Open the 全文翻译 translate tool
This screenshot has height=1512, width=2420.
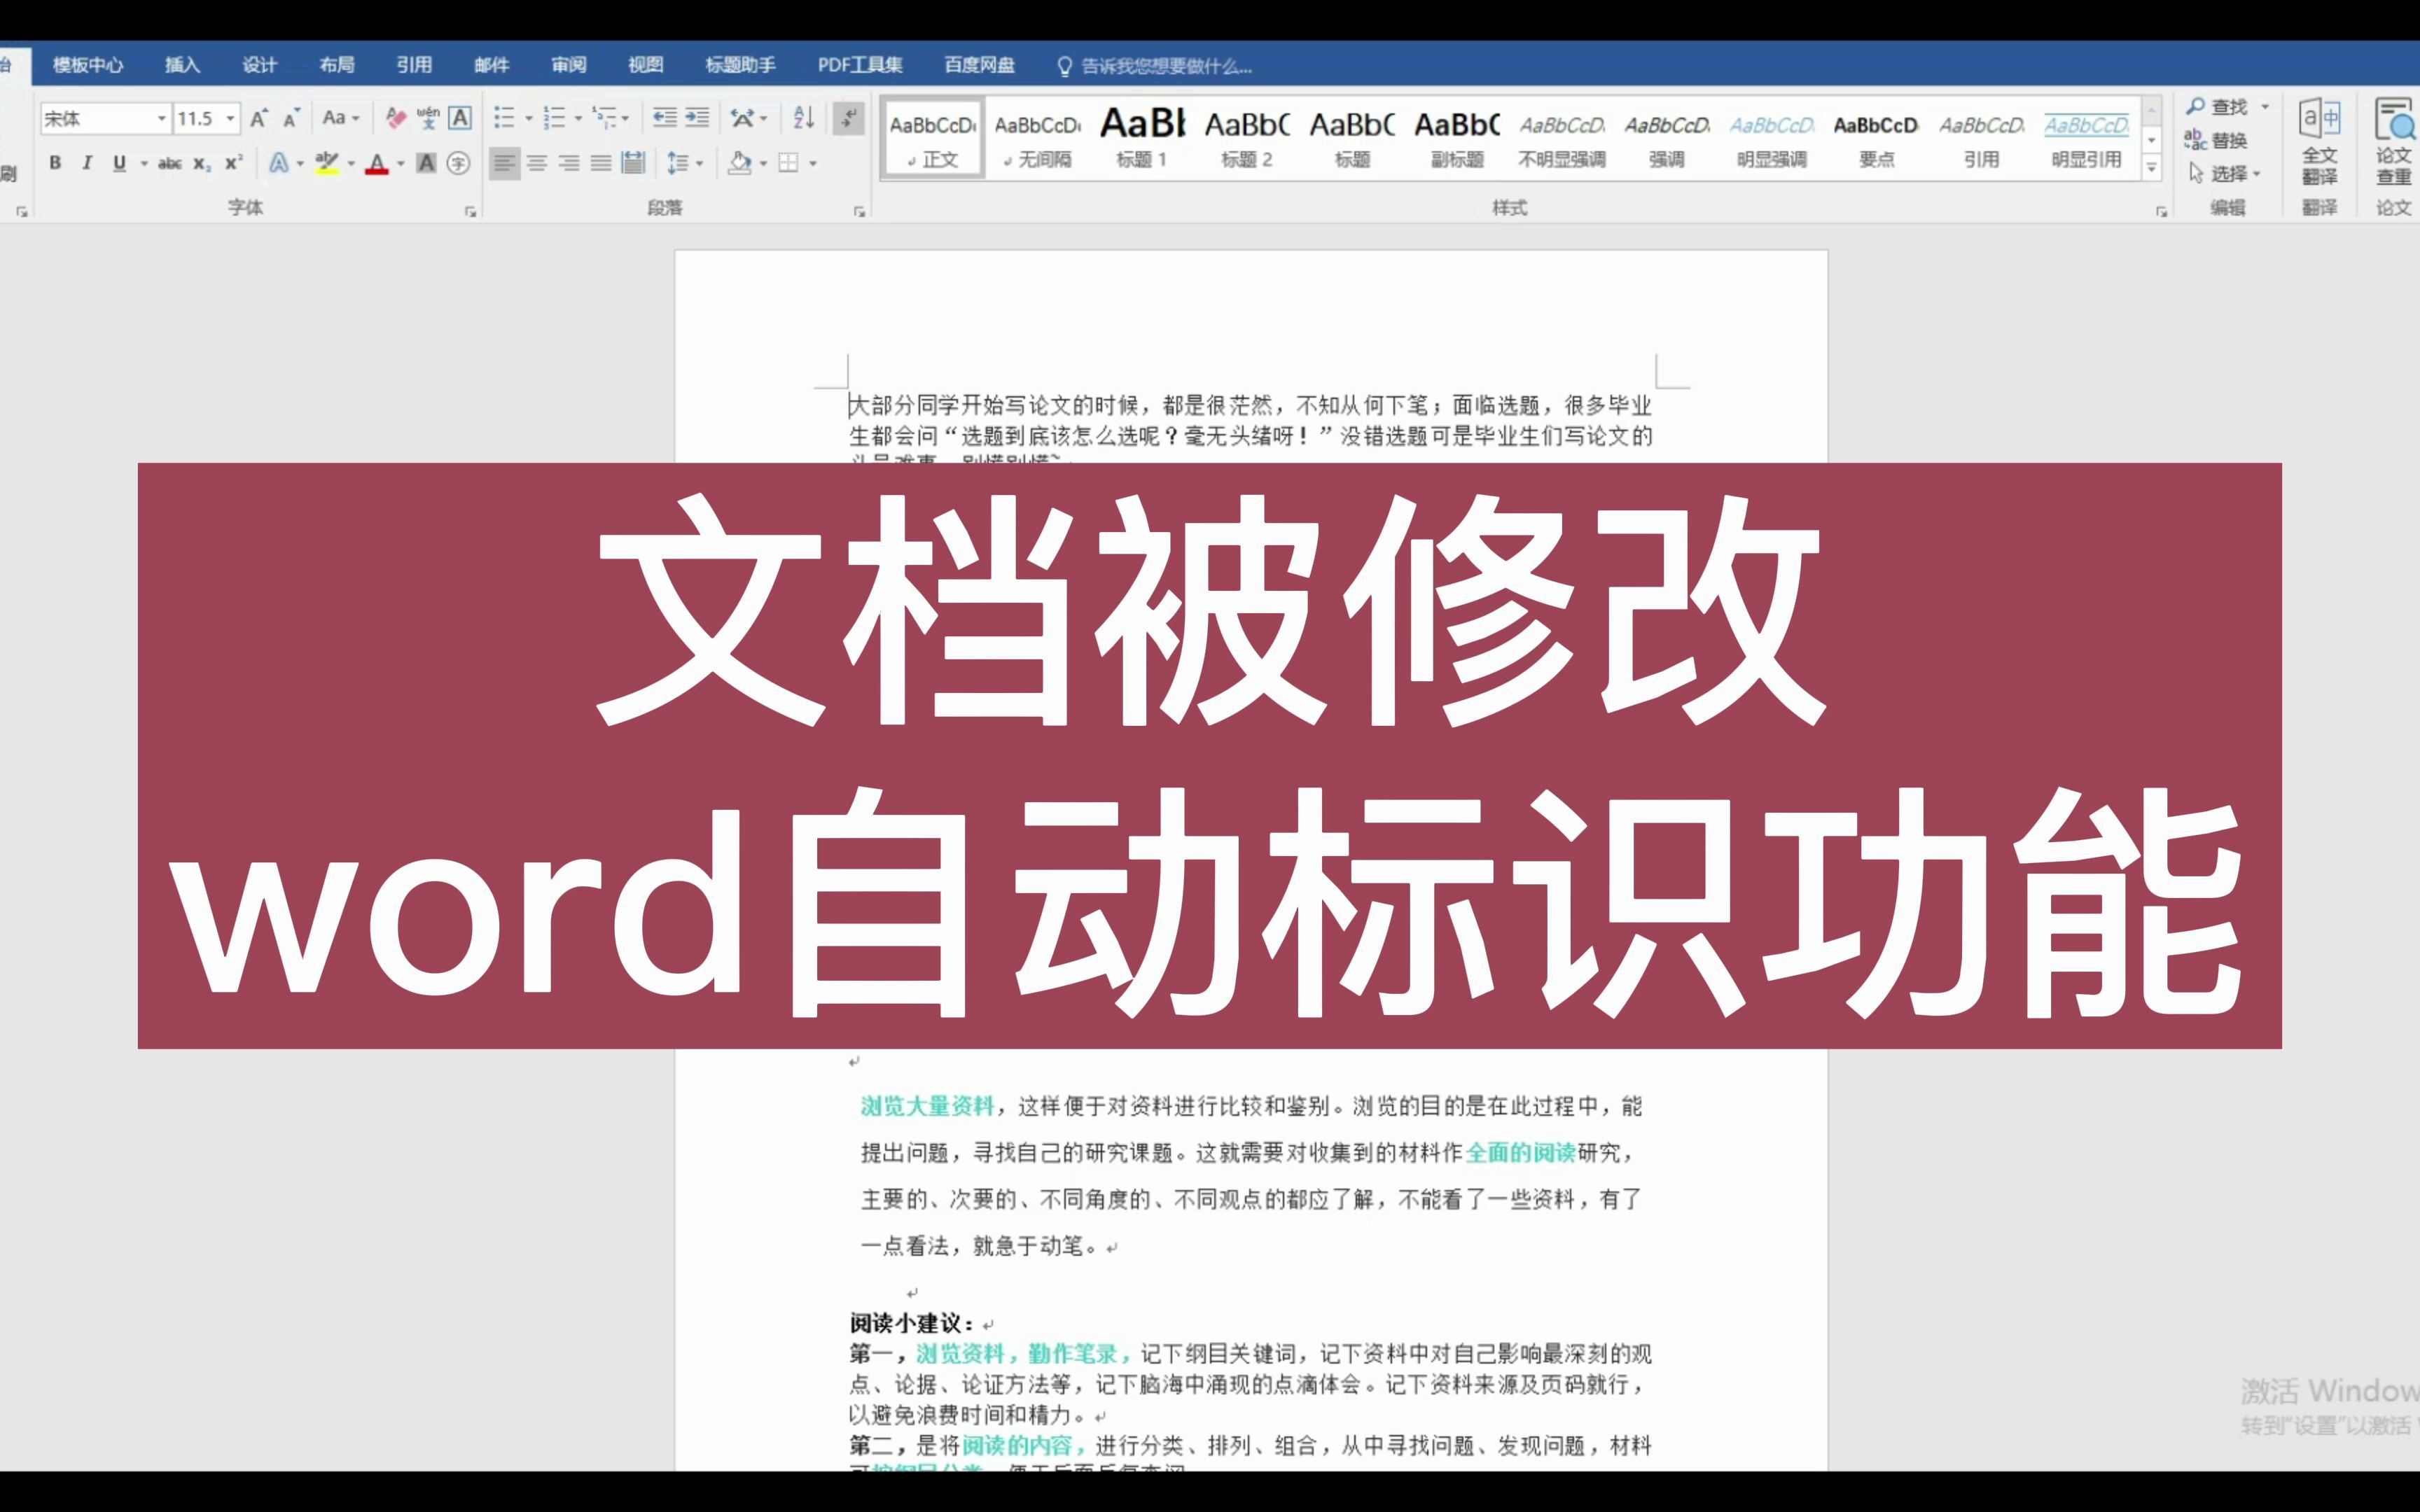click(2319, 143)
